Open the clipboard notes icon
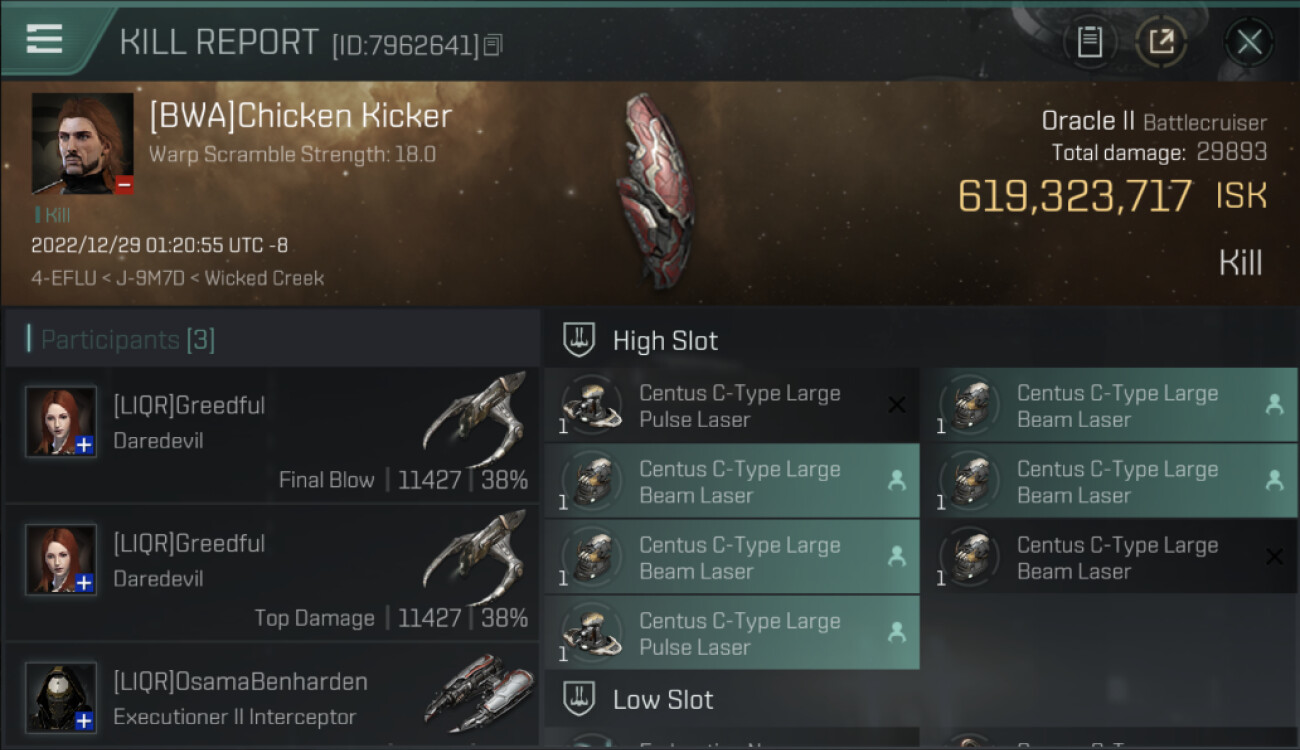The width and height of the screenshot is (1300, 750). [x=1089, y=42]
